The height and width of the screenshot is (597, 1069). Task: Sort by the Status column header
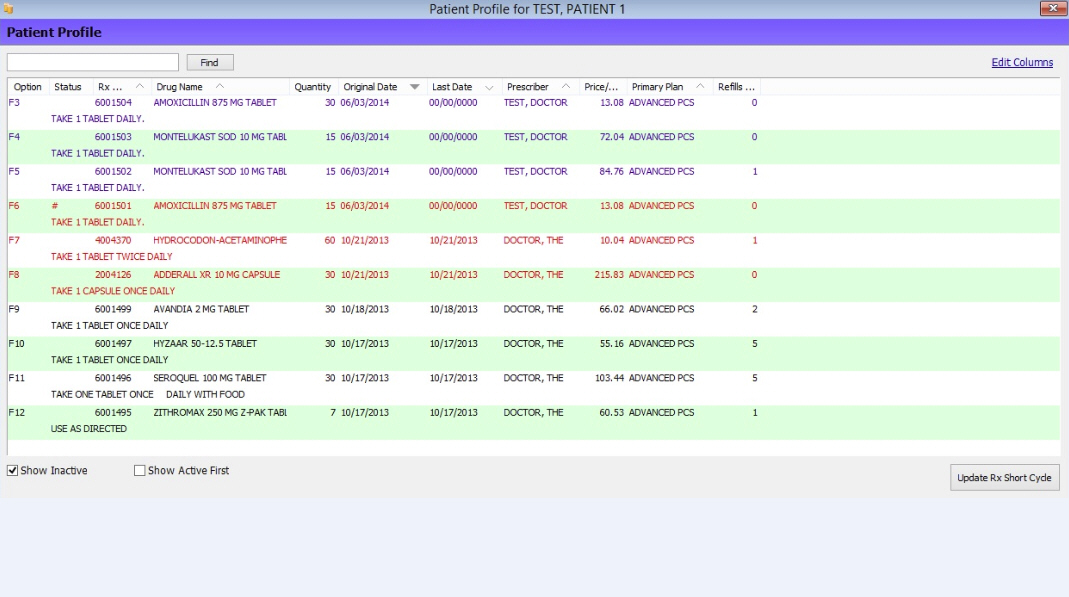point(67,87)
